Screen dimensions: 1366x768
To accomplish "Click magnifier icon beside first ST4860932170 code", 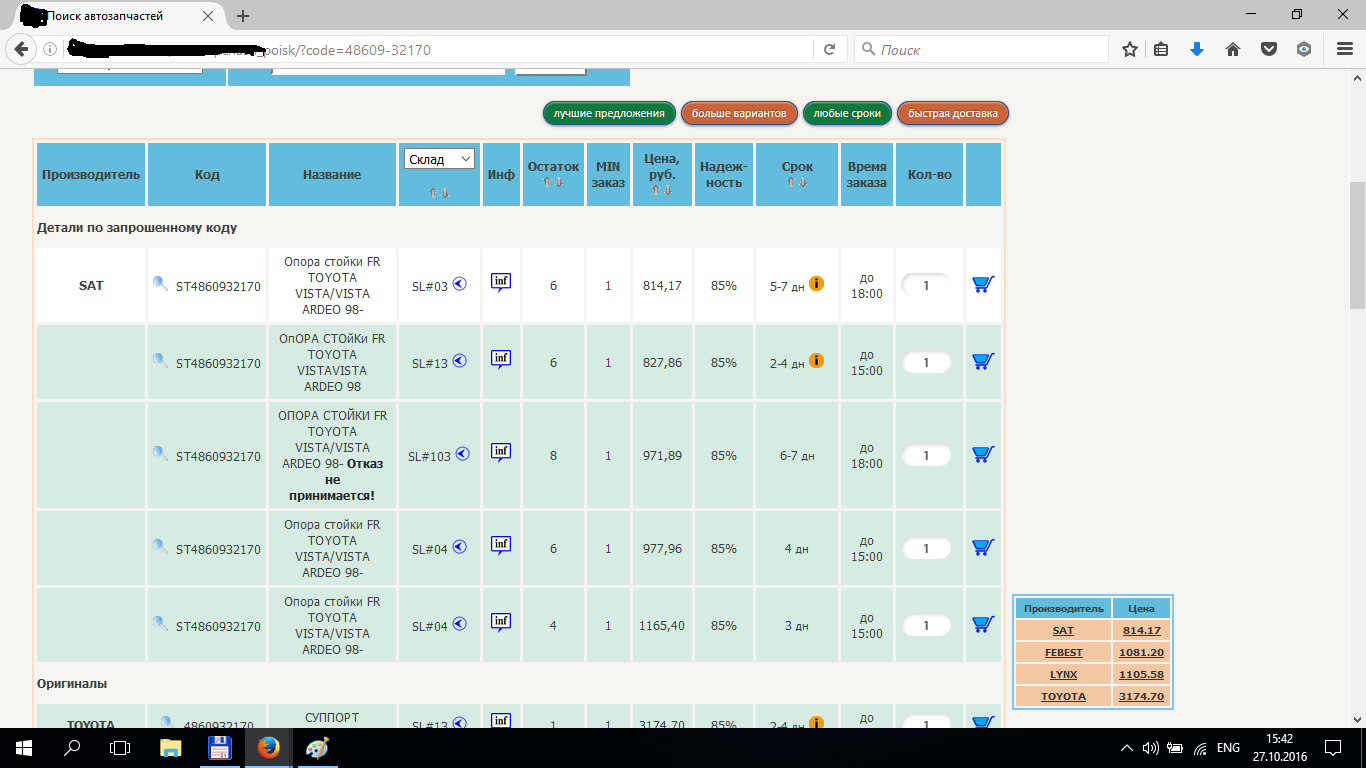I will point(160,284).
